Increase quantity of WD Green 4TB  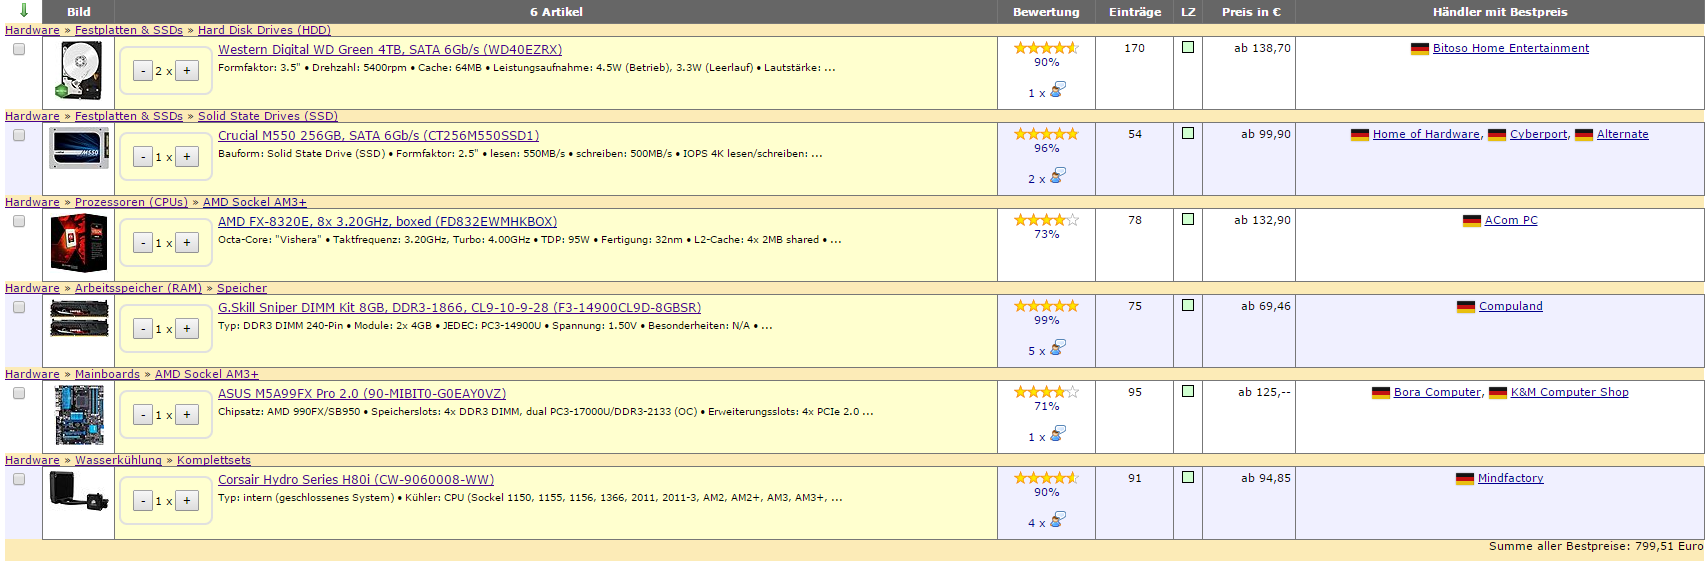pyautogui.click(x=187, y=71)
